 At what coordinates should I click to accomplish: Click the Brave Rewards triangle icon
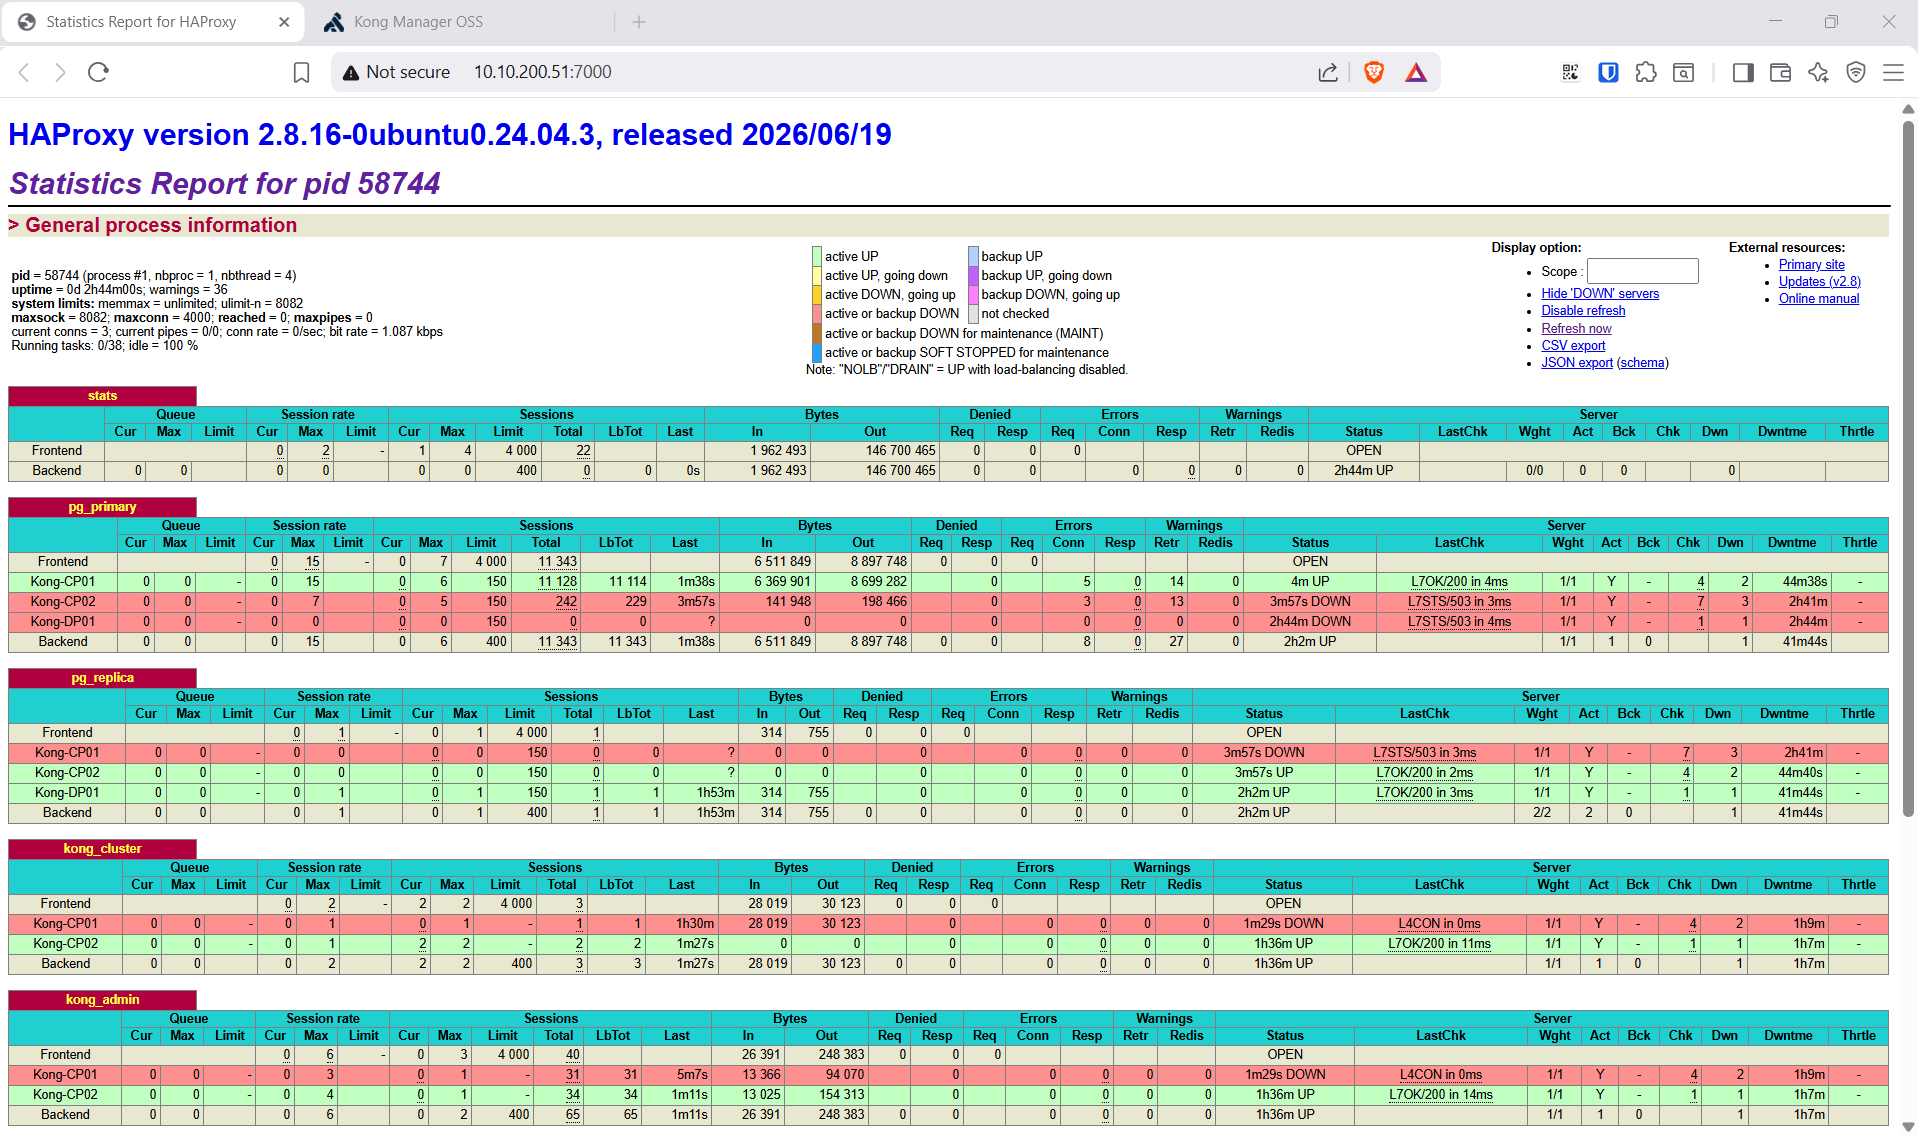coord(1416,72)
